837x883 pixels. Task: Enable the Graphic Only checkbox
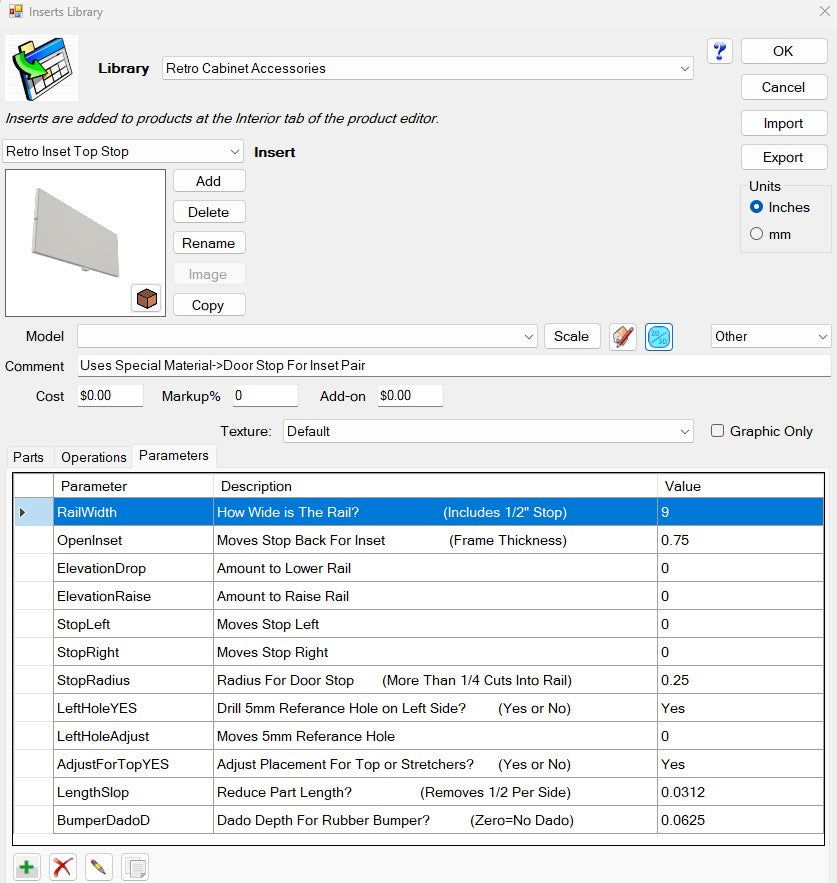point(717,431)
